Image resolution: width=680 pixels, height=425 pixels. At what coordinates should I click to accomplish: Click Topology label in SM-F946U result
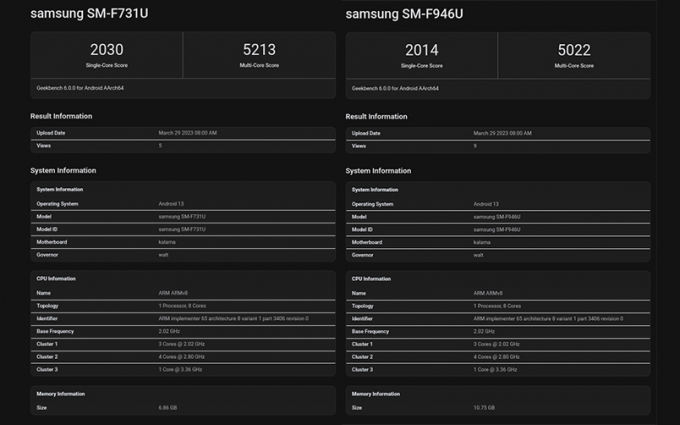[363, 306]
